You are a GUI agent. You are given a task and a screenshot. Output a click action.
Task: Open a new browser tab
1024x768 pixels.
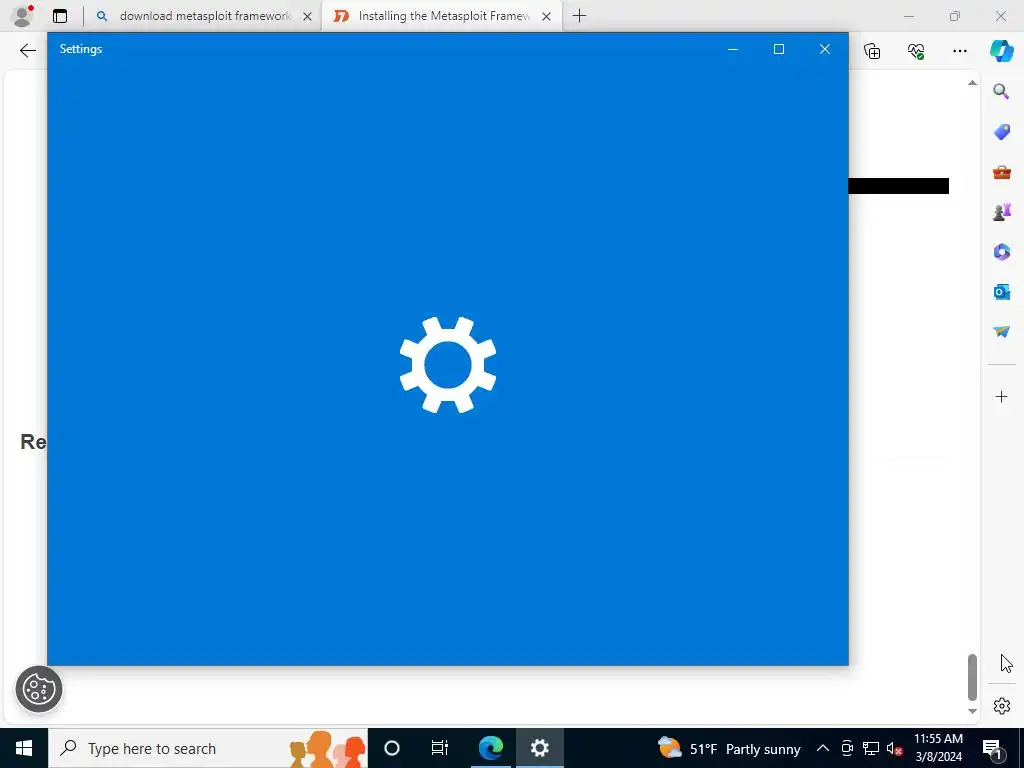coord(579,16)
